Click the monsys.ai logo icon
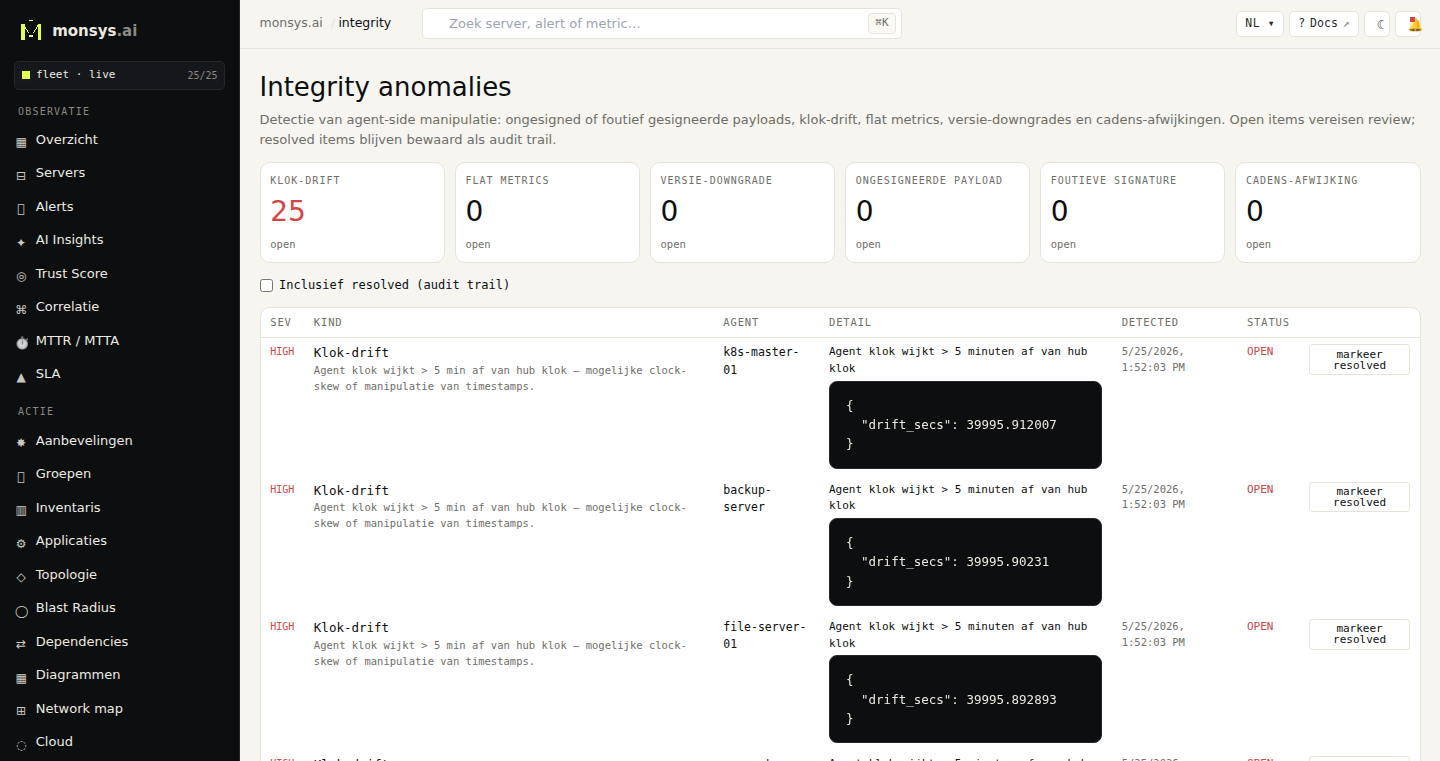This screenshot has width=1440, height=761. tap(31, 30)
